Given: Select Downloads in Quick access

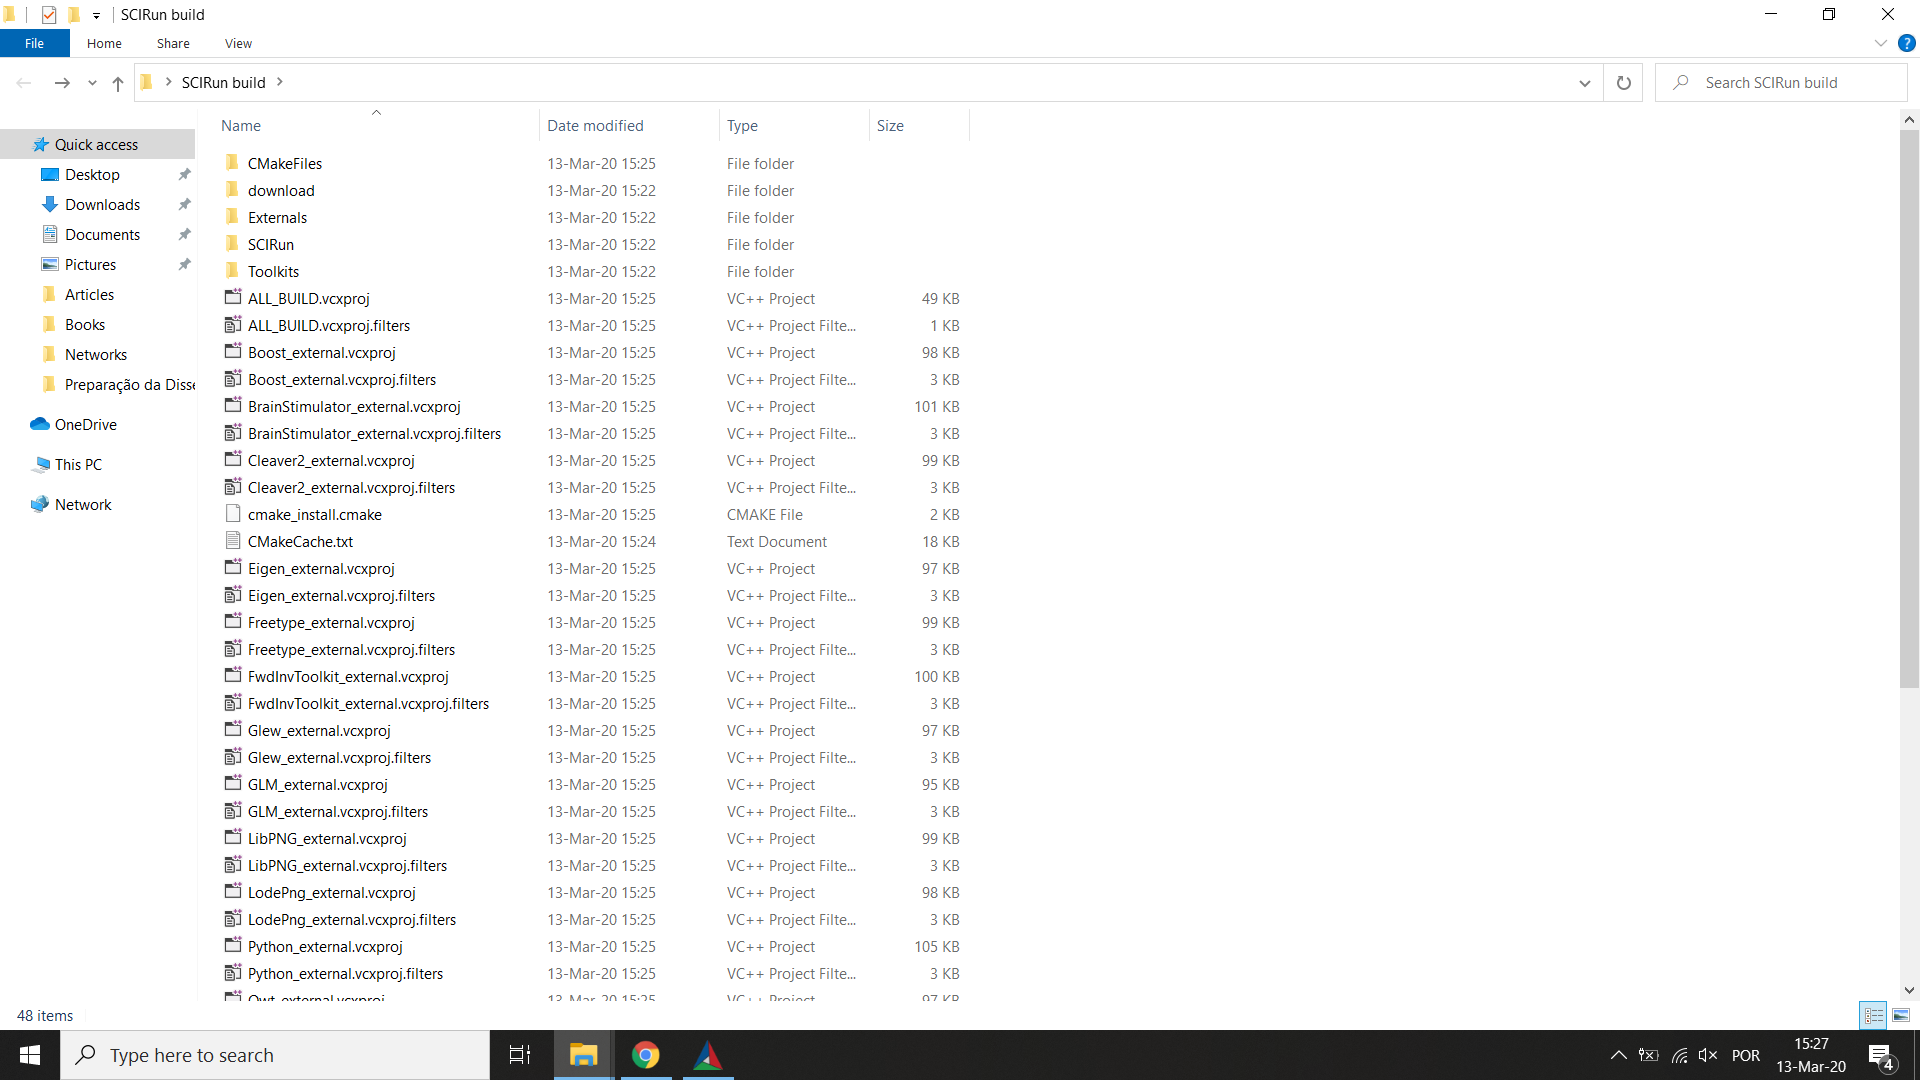Looking at the screenshot, I should click(x=102, y=205).
